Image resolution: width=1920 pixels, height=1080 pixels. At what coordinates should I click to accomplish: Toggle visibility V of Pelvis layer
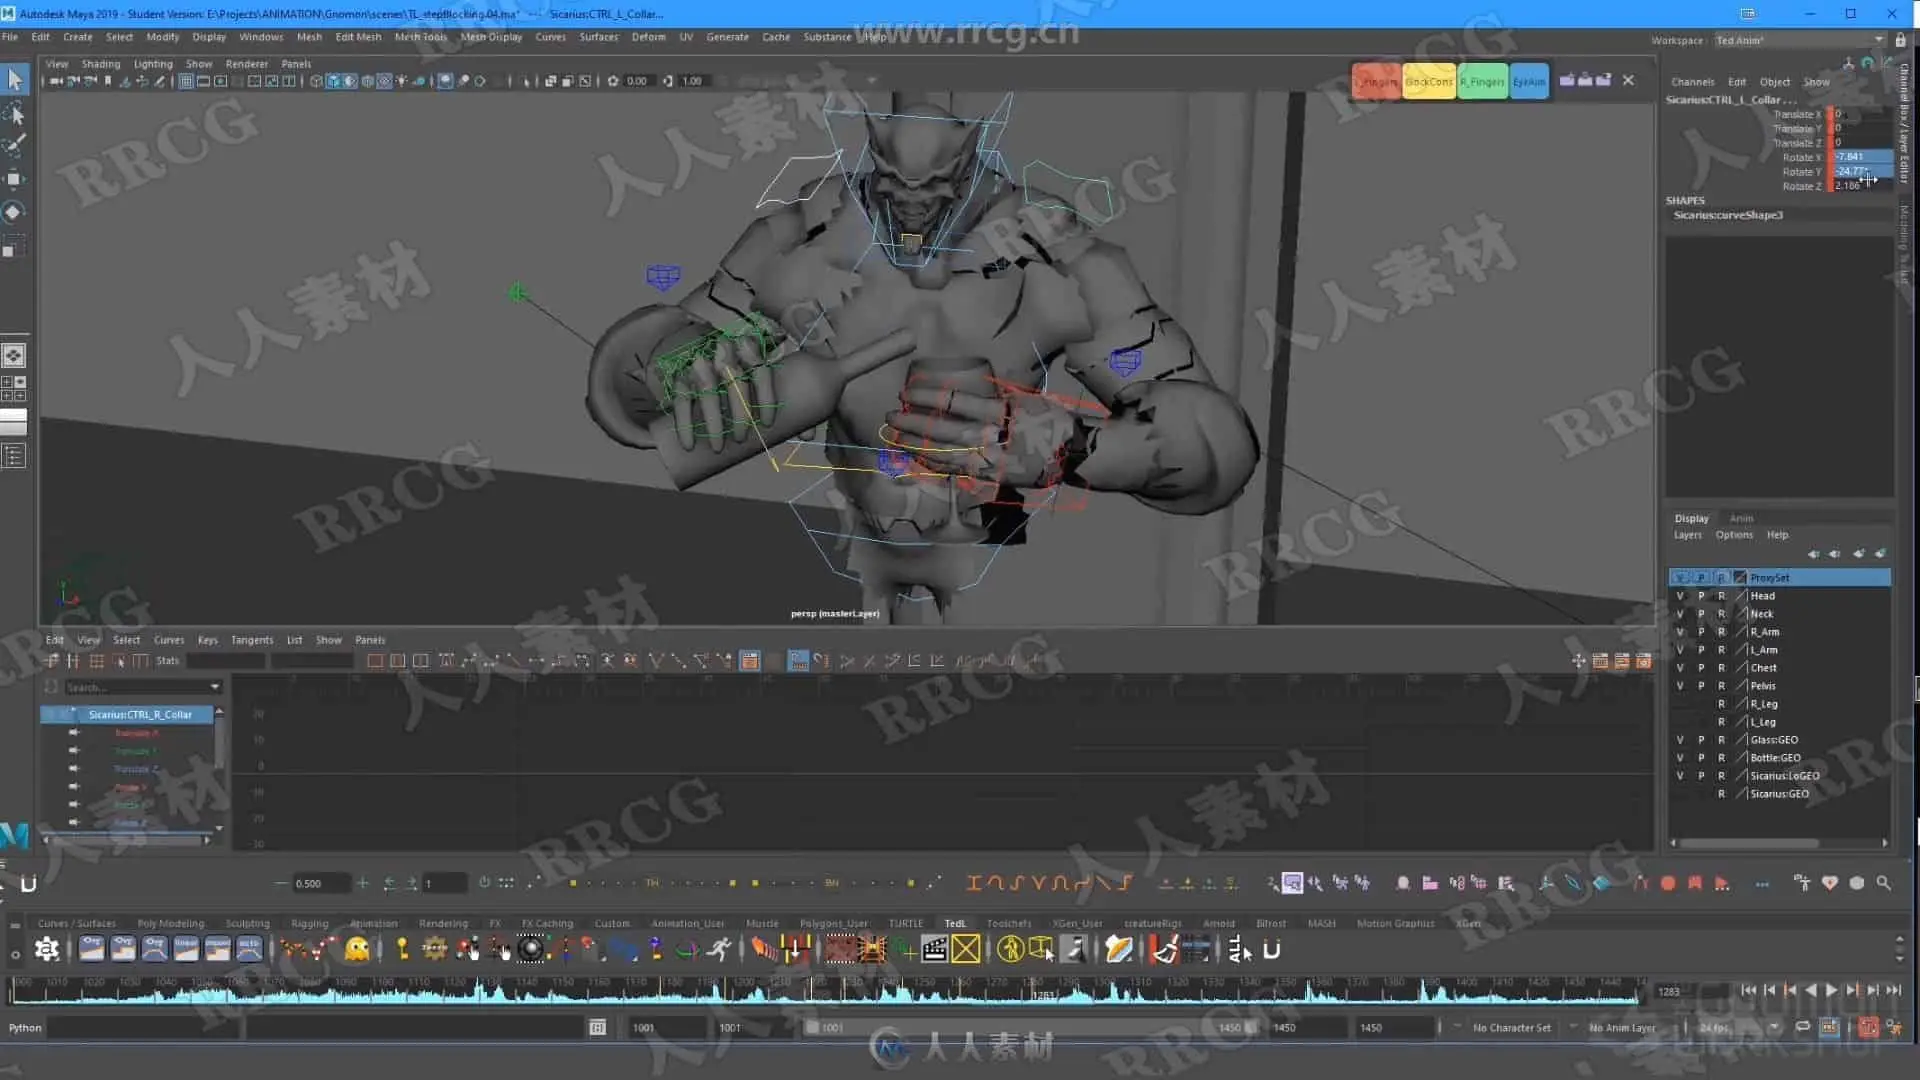coord(1680,686)
